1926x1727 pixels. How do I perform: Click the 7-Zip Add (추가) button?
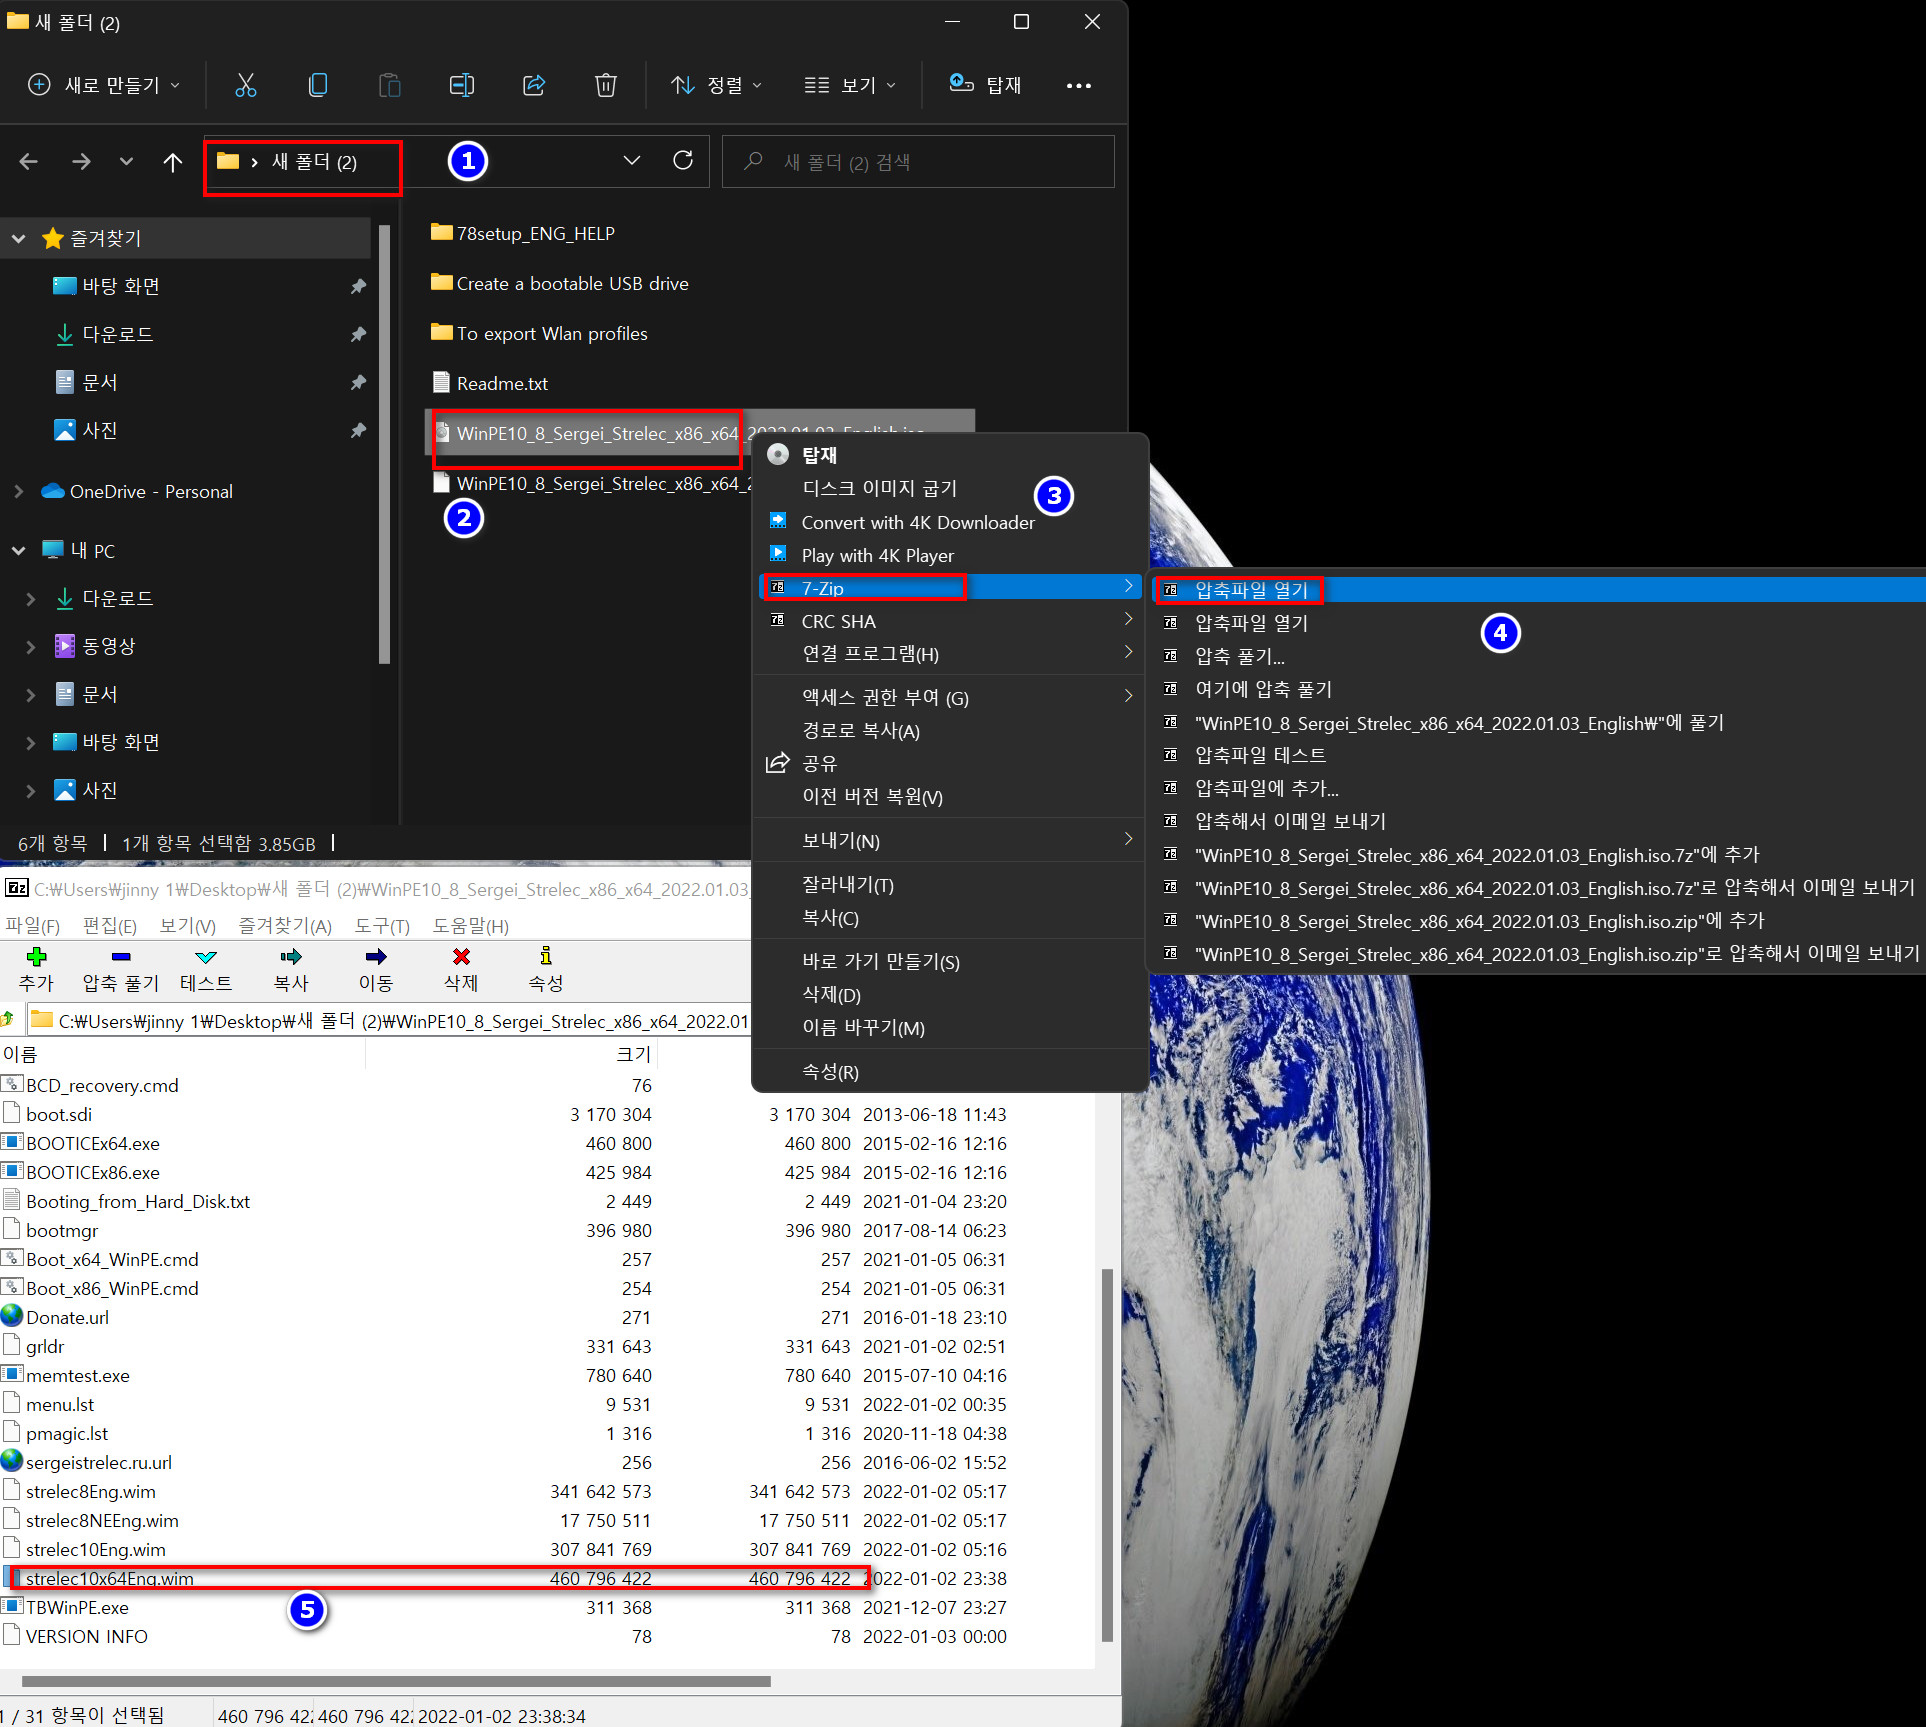(37, 969)
